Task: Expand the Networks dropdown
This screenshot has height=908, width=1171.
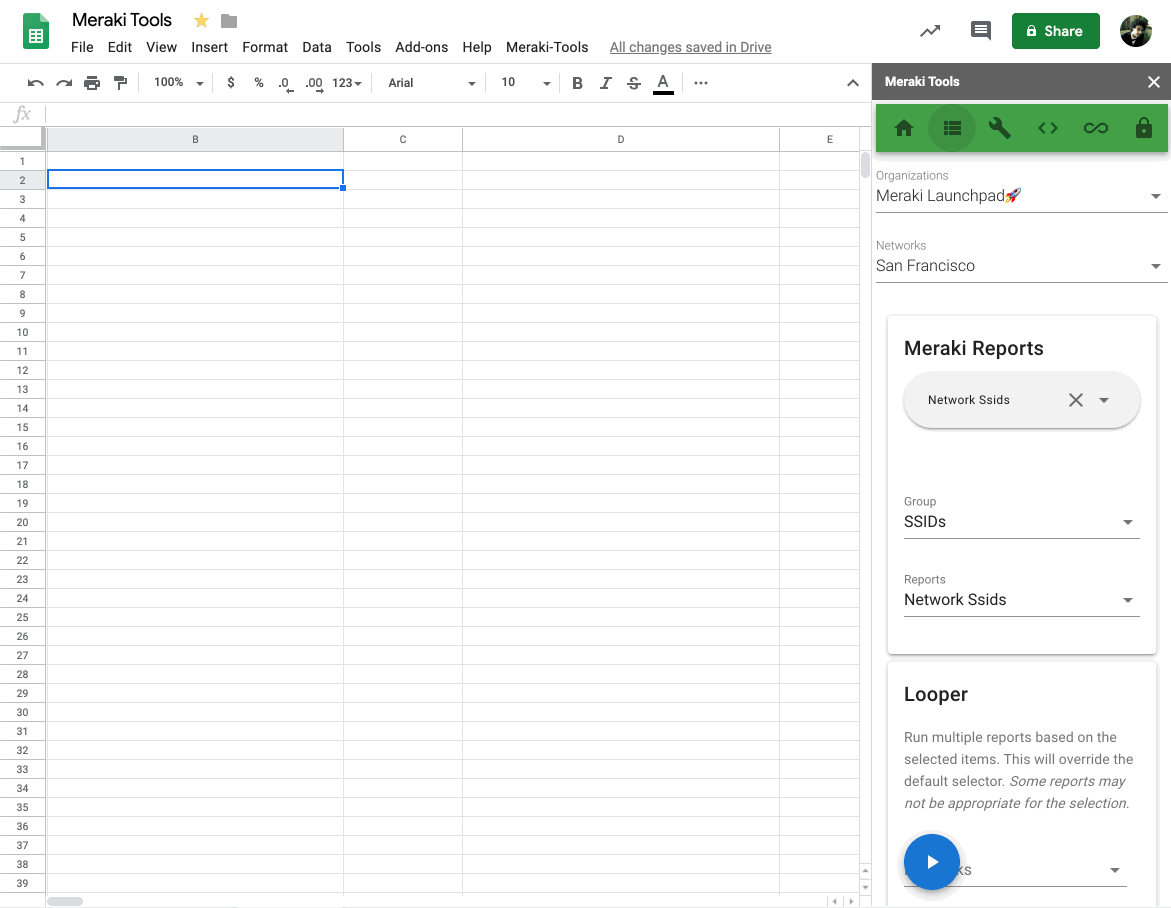Action: [x=1020, y=266]
